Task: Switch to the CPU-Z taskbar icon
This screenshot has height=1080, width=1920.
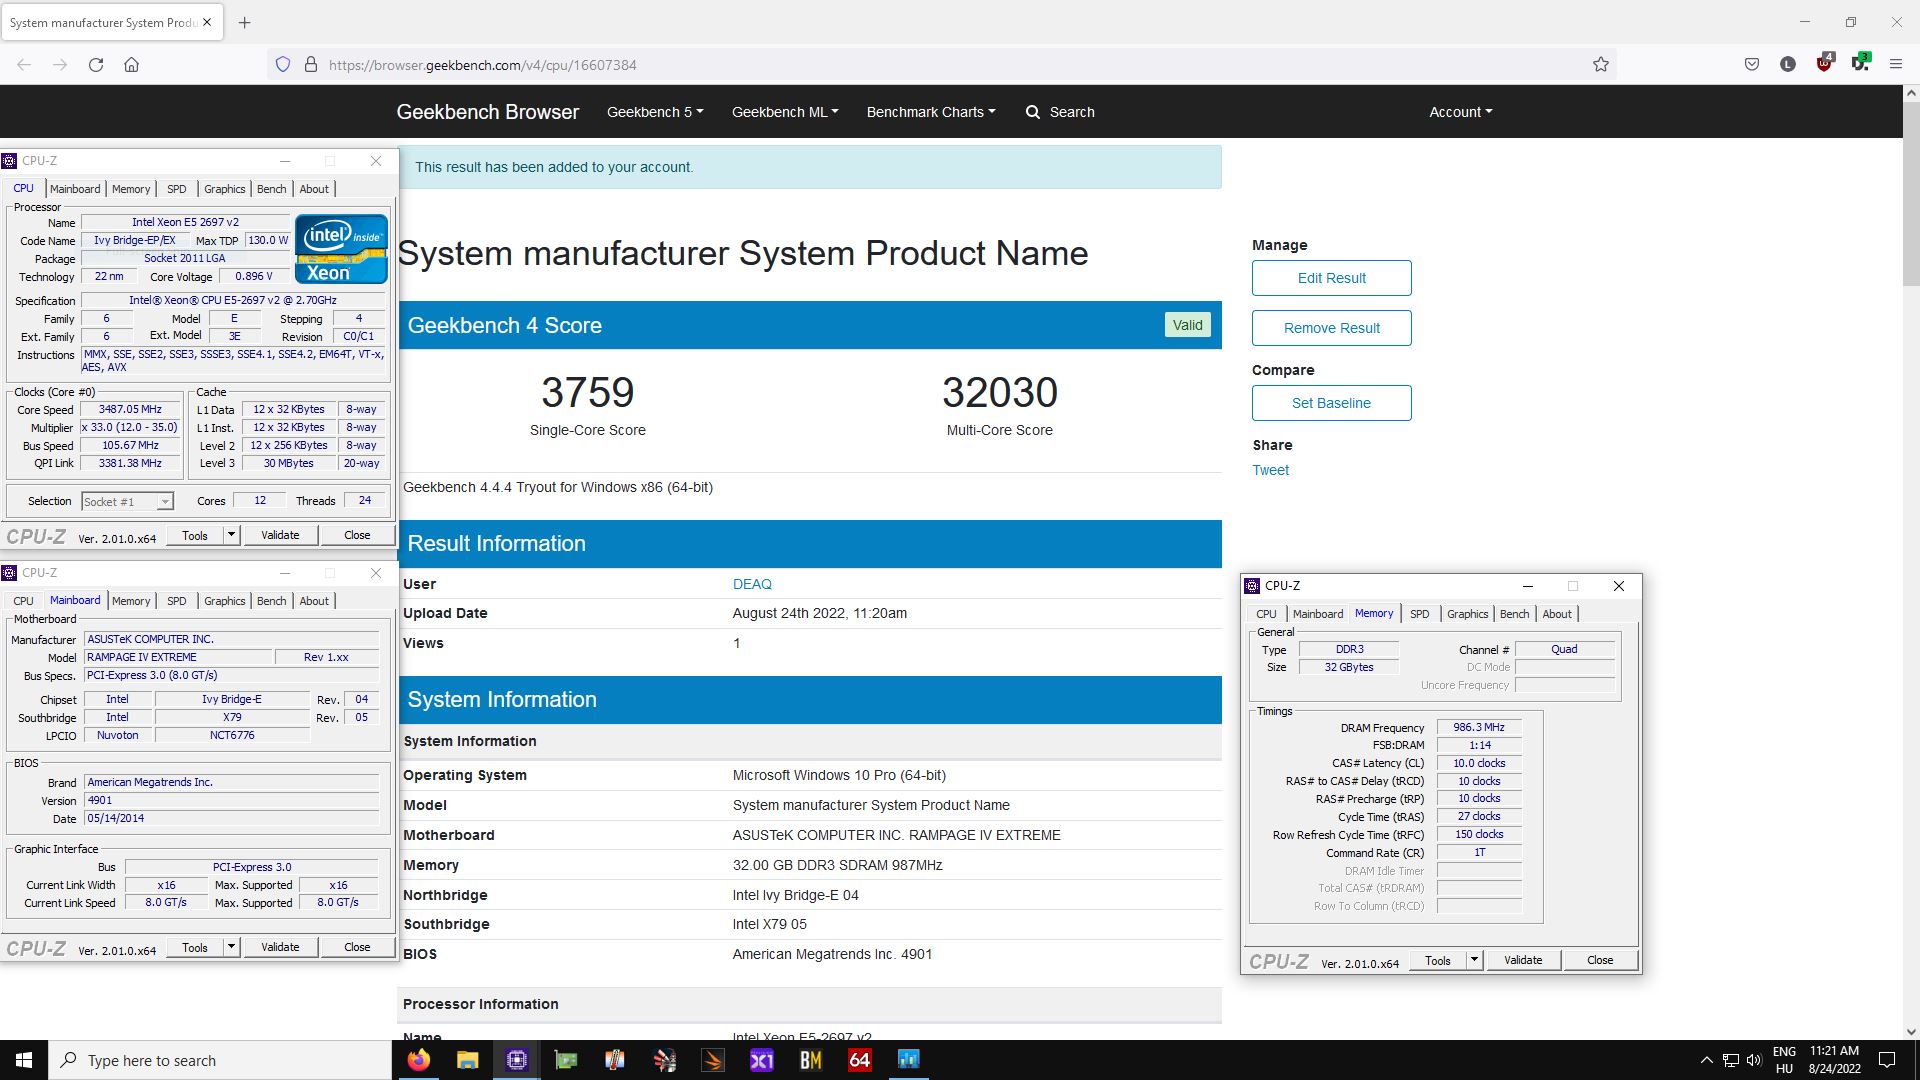Action: tap(516, 1060)
